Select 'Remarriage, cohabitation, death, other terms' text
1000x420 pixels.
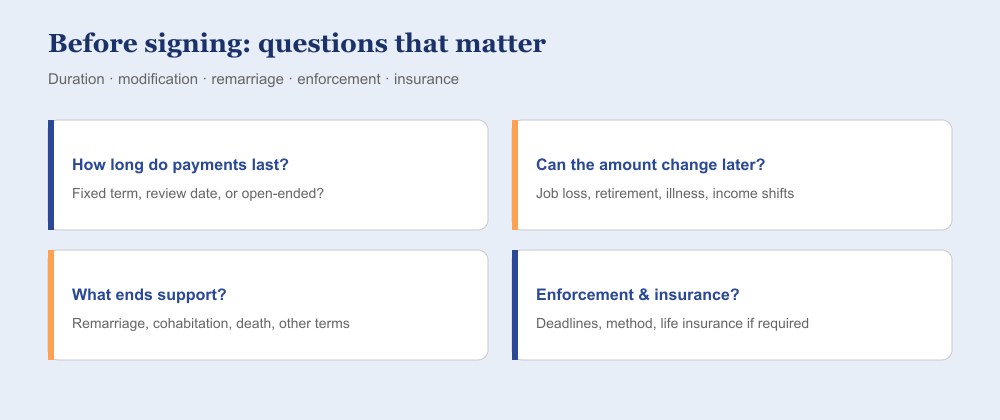[x=210, y=323]
